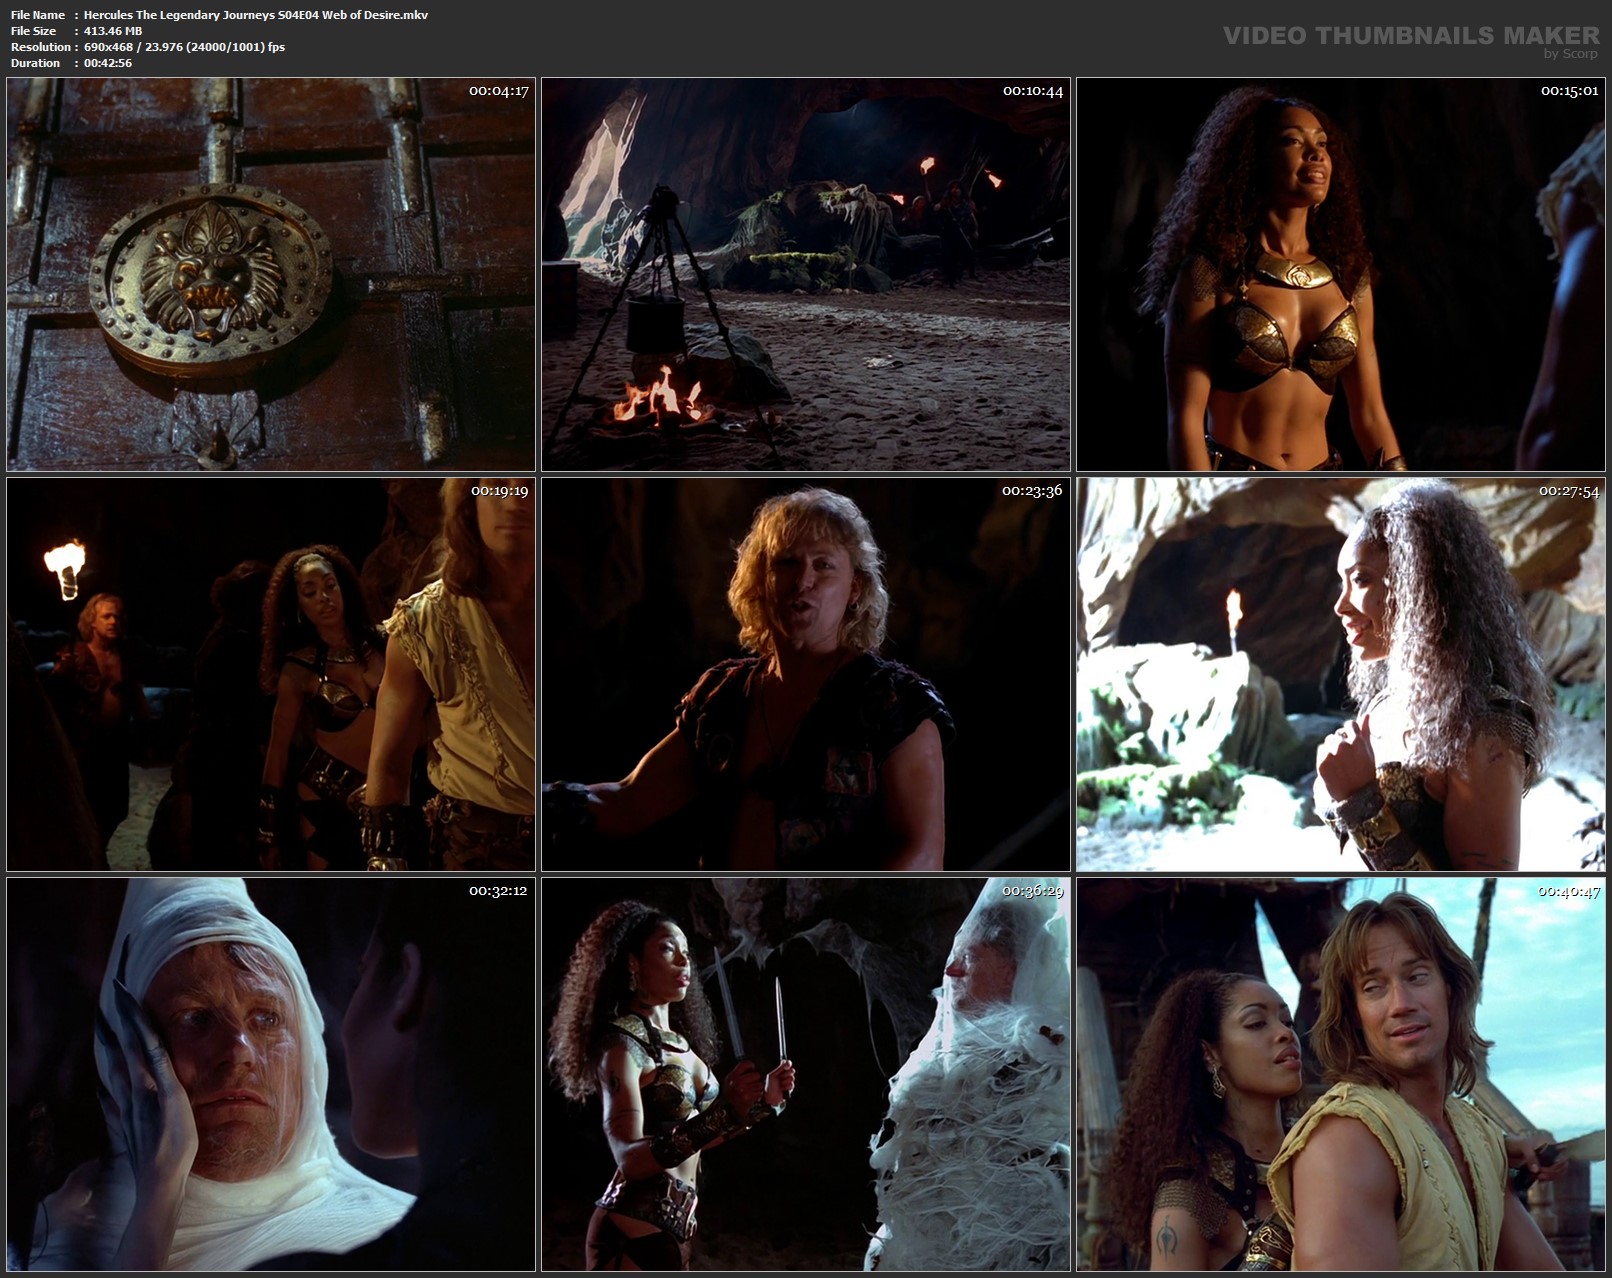Open the thumbnail stamped 00:15:01

(x=1340, y=274)
